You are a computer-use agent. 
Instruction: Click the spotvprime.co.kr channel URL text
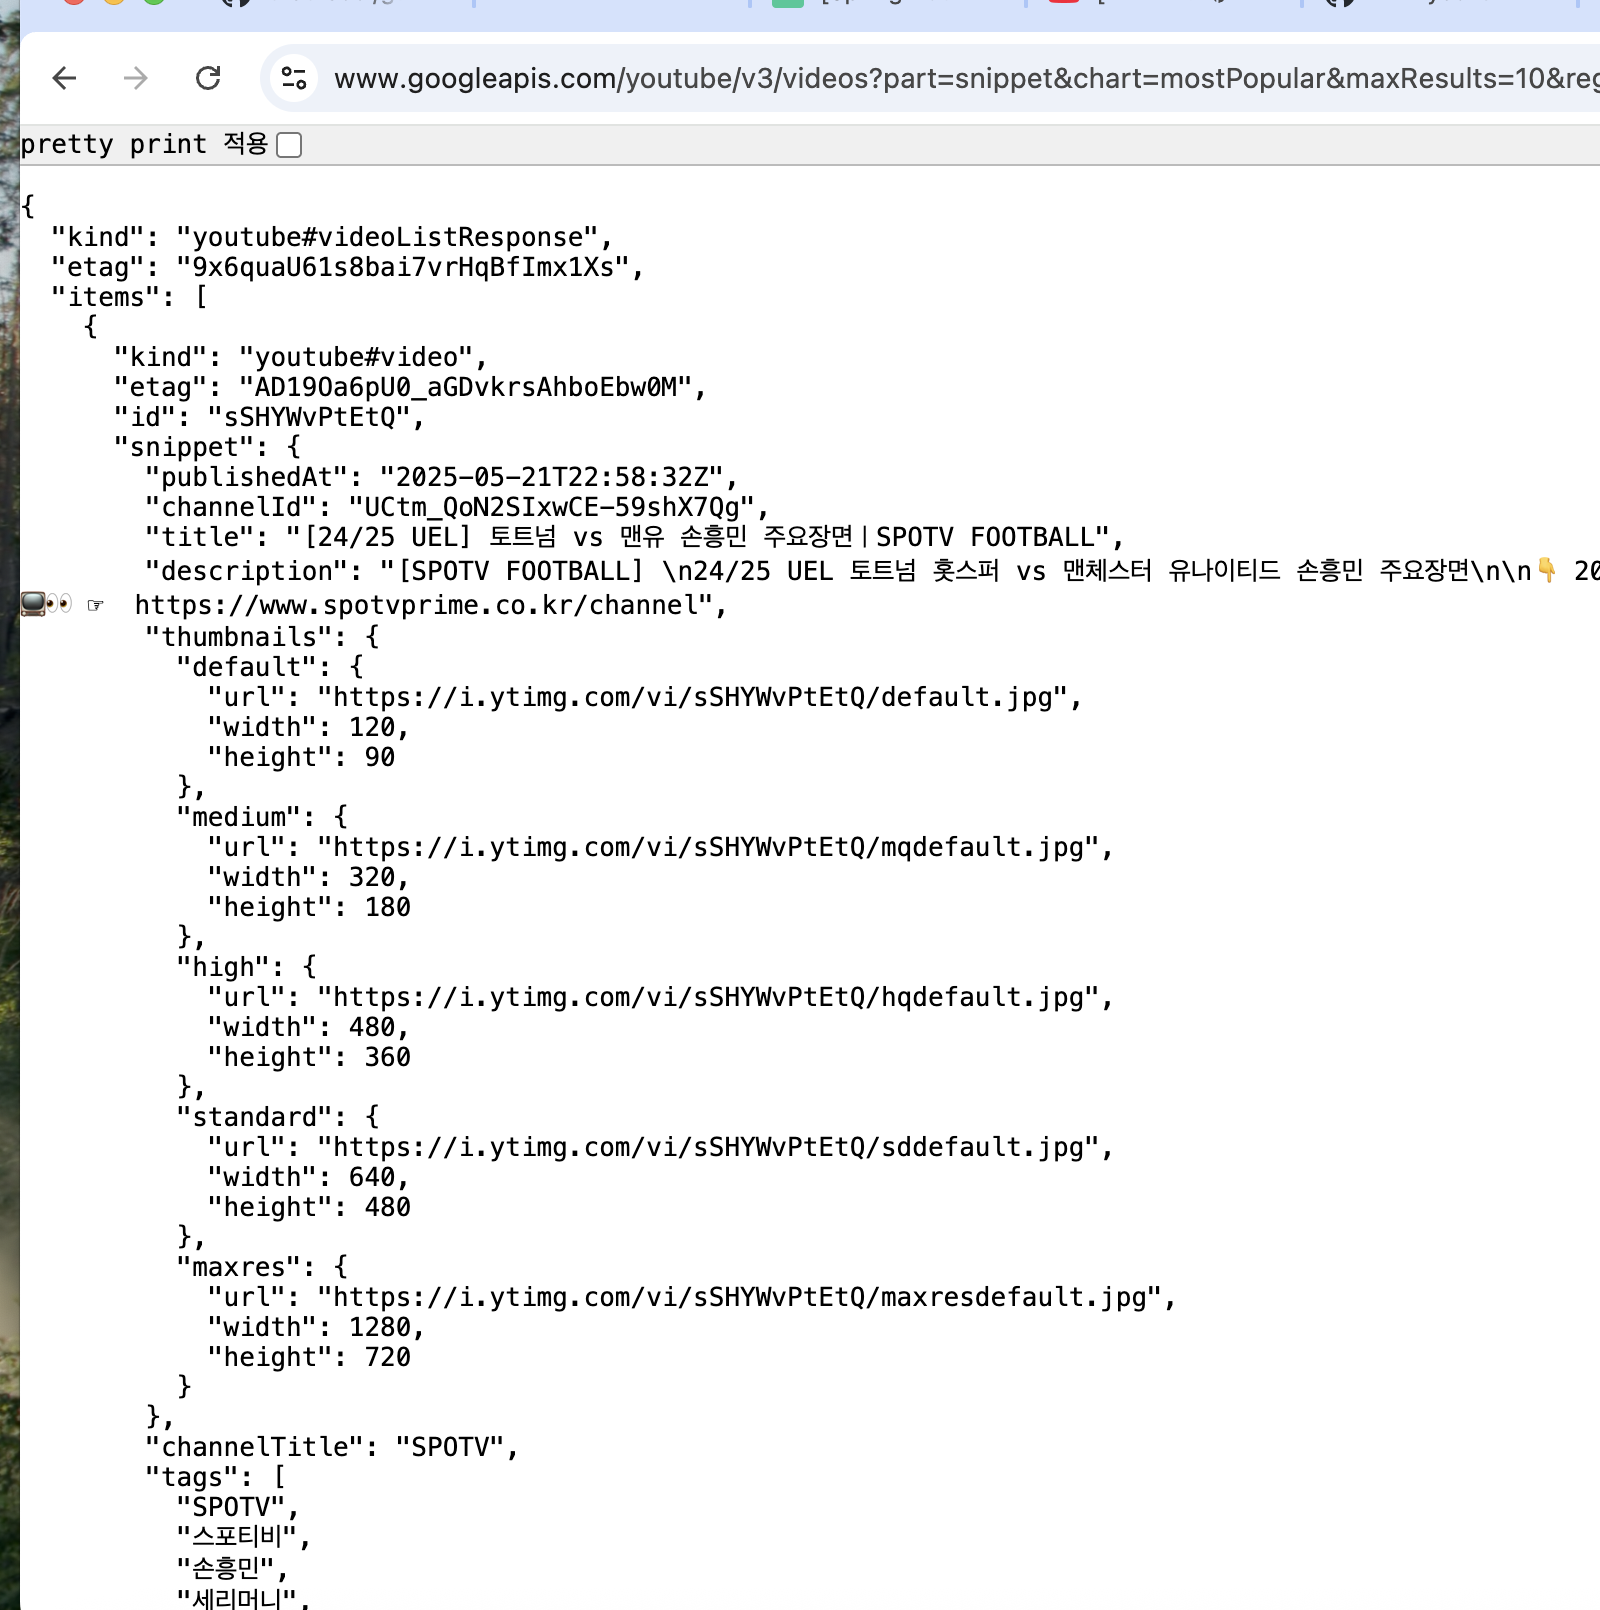coord(423,605)
